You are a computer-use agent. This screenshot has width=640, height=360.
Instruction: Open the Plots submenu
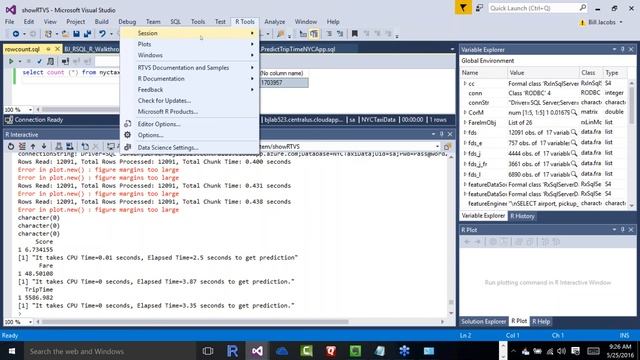[x=189, y=44]
